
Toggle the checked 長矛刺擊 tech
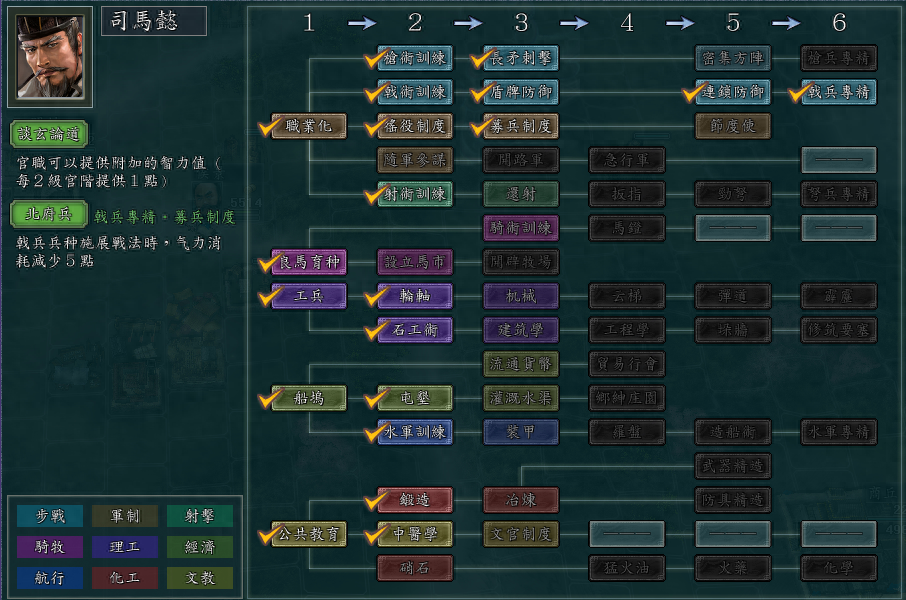pyautogui.click(x=521, y=58)
